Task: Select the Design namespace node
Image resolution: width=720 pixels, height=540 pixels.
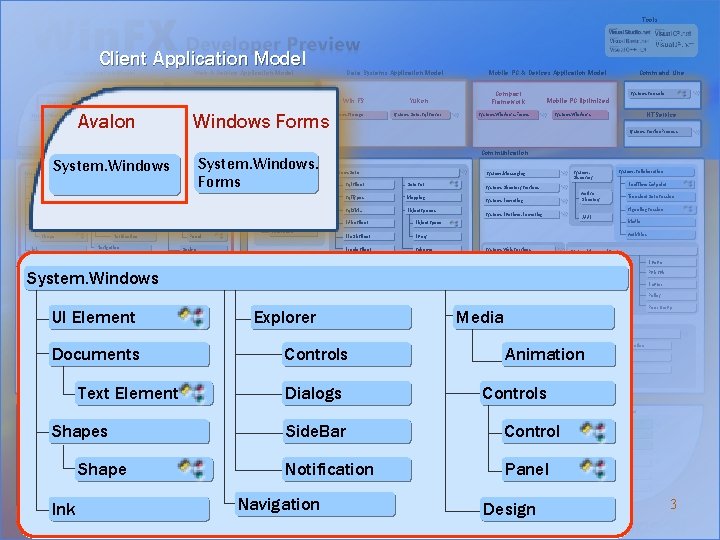Action: click(x=547, y=509)
